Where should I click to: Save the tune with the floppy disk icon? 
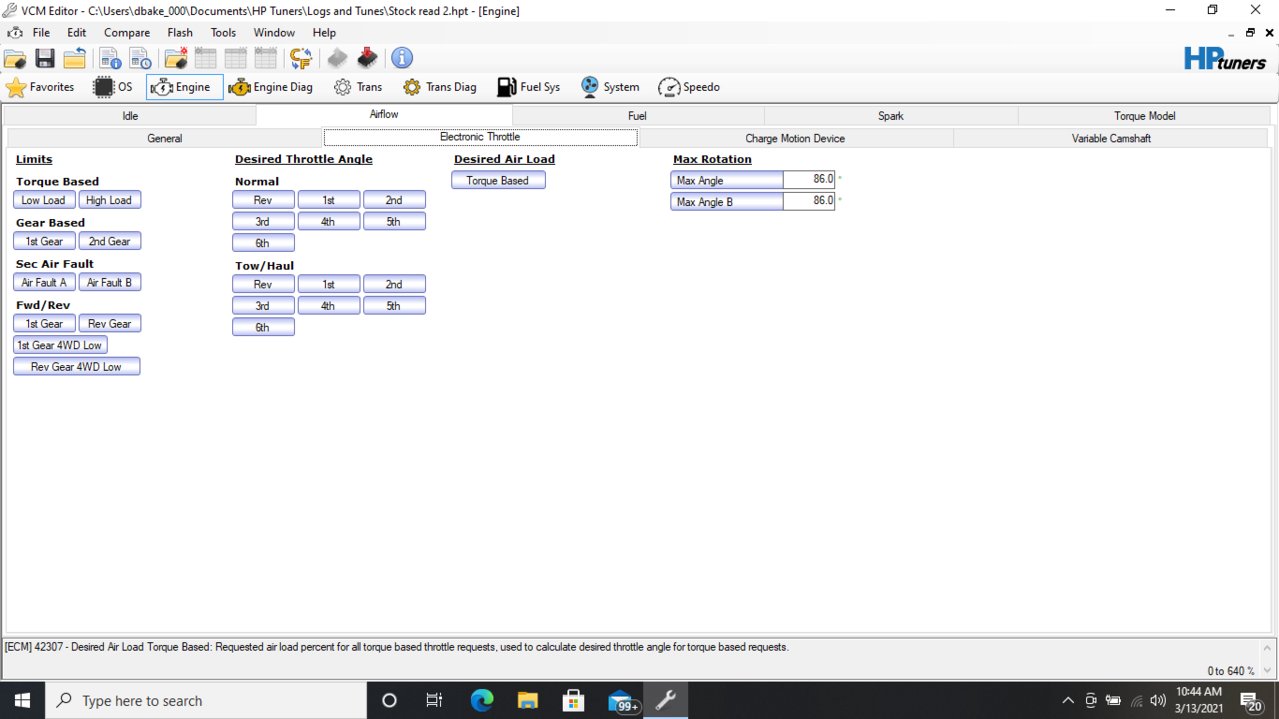click(x=44, y=58)
